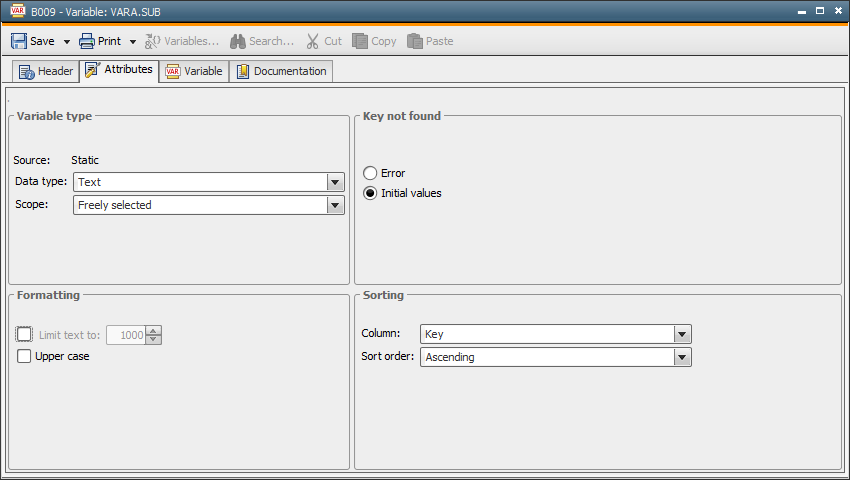850x480 pixels.
Task: Open the Documentation tab
Action: pos(281,71)
